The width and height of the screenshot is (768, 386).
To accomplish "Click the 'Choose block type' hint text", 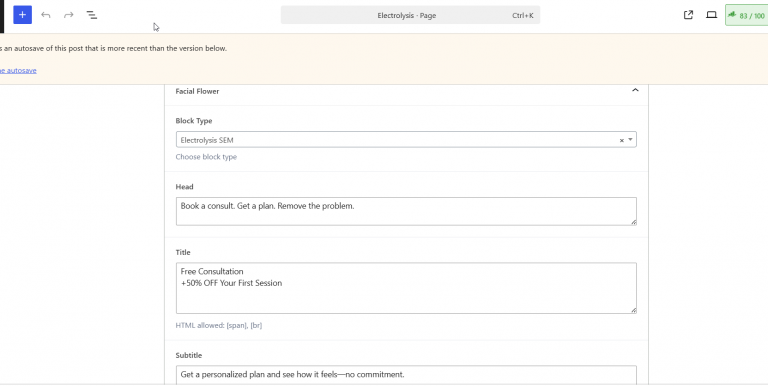I will [206, 157].
